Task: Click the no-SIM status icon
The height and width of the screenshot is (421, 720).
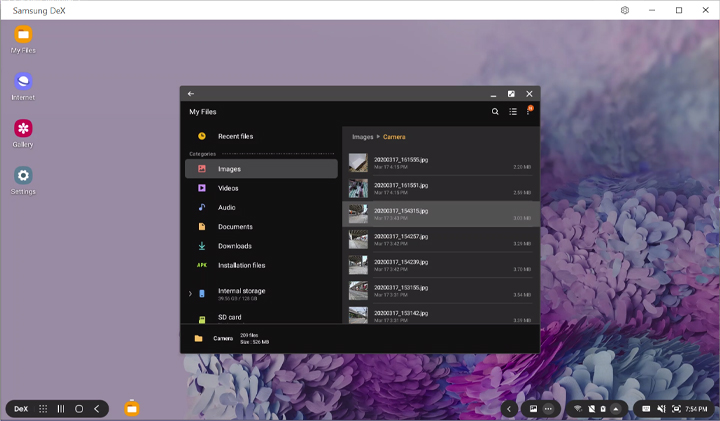Action: coord(591,409)
